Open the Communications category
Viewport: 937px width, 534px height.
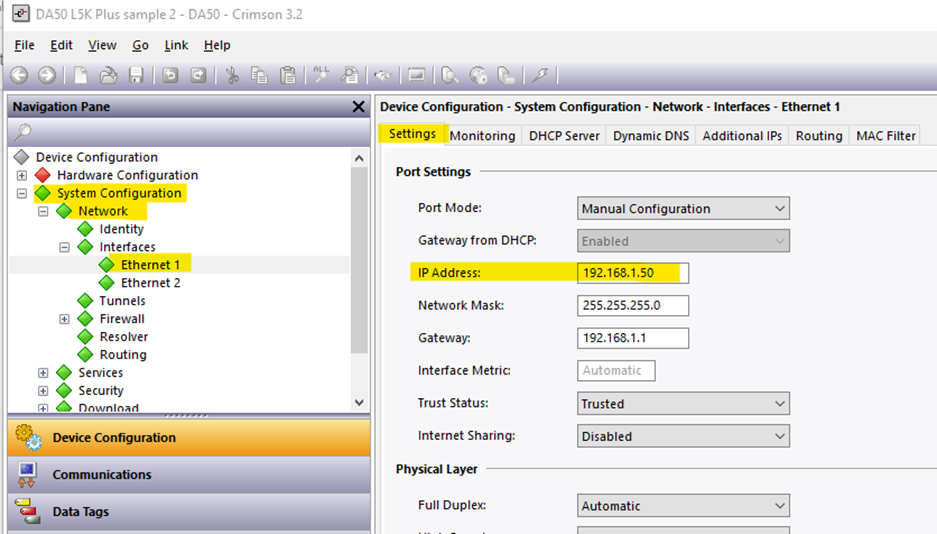click(x=189, y=474)
